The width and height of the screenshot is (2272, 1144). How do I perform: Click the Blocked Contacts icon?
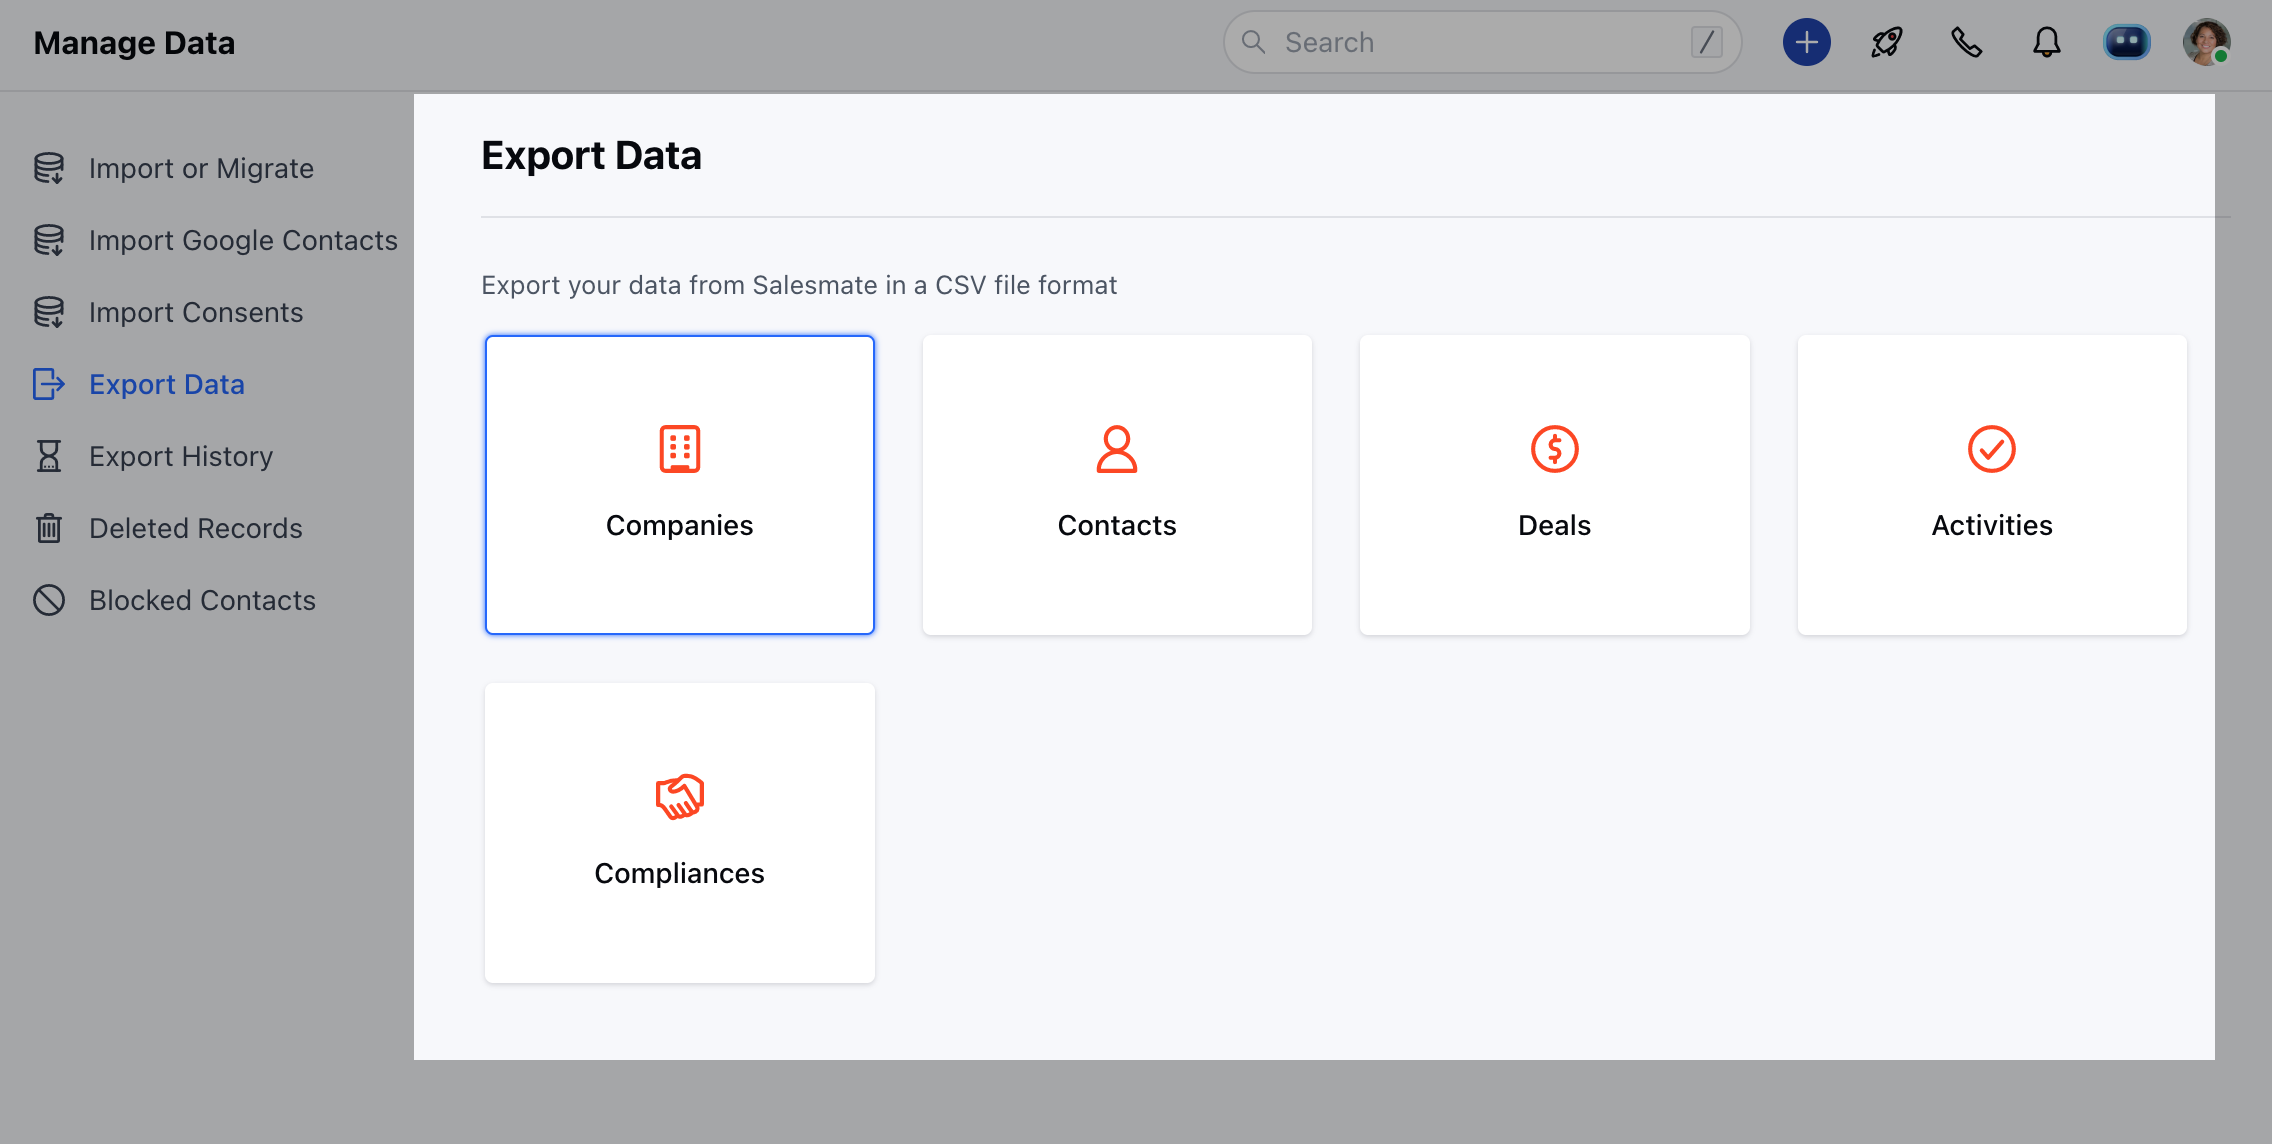47,600
